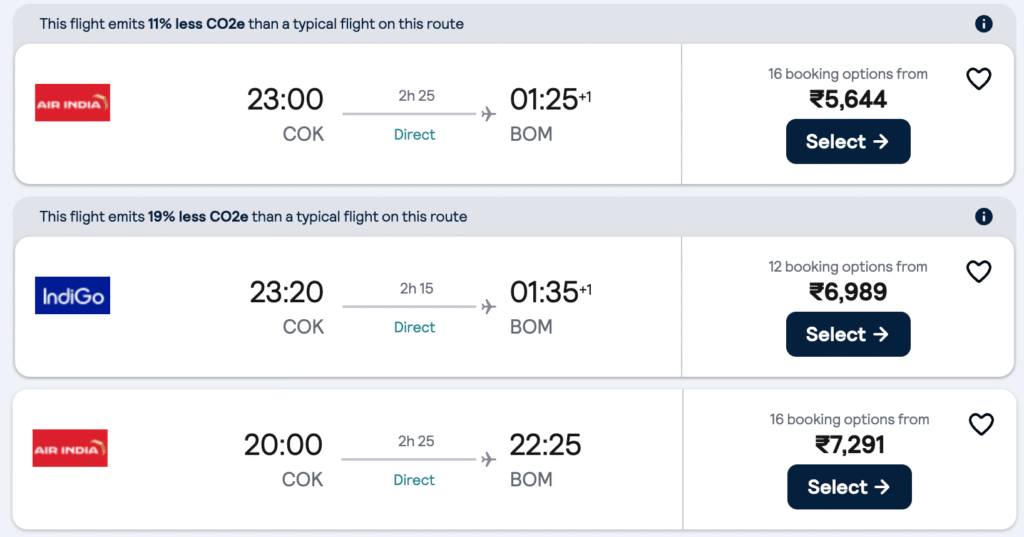Select the ₹7,291 Air India flight
Image resolution: width=1024 pixels, height=537 pixels.
tap(849, 487)
